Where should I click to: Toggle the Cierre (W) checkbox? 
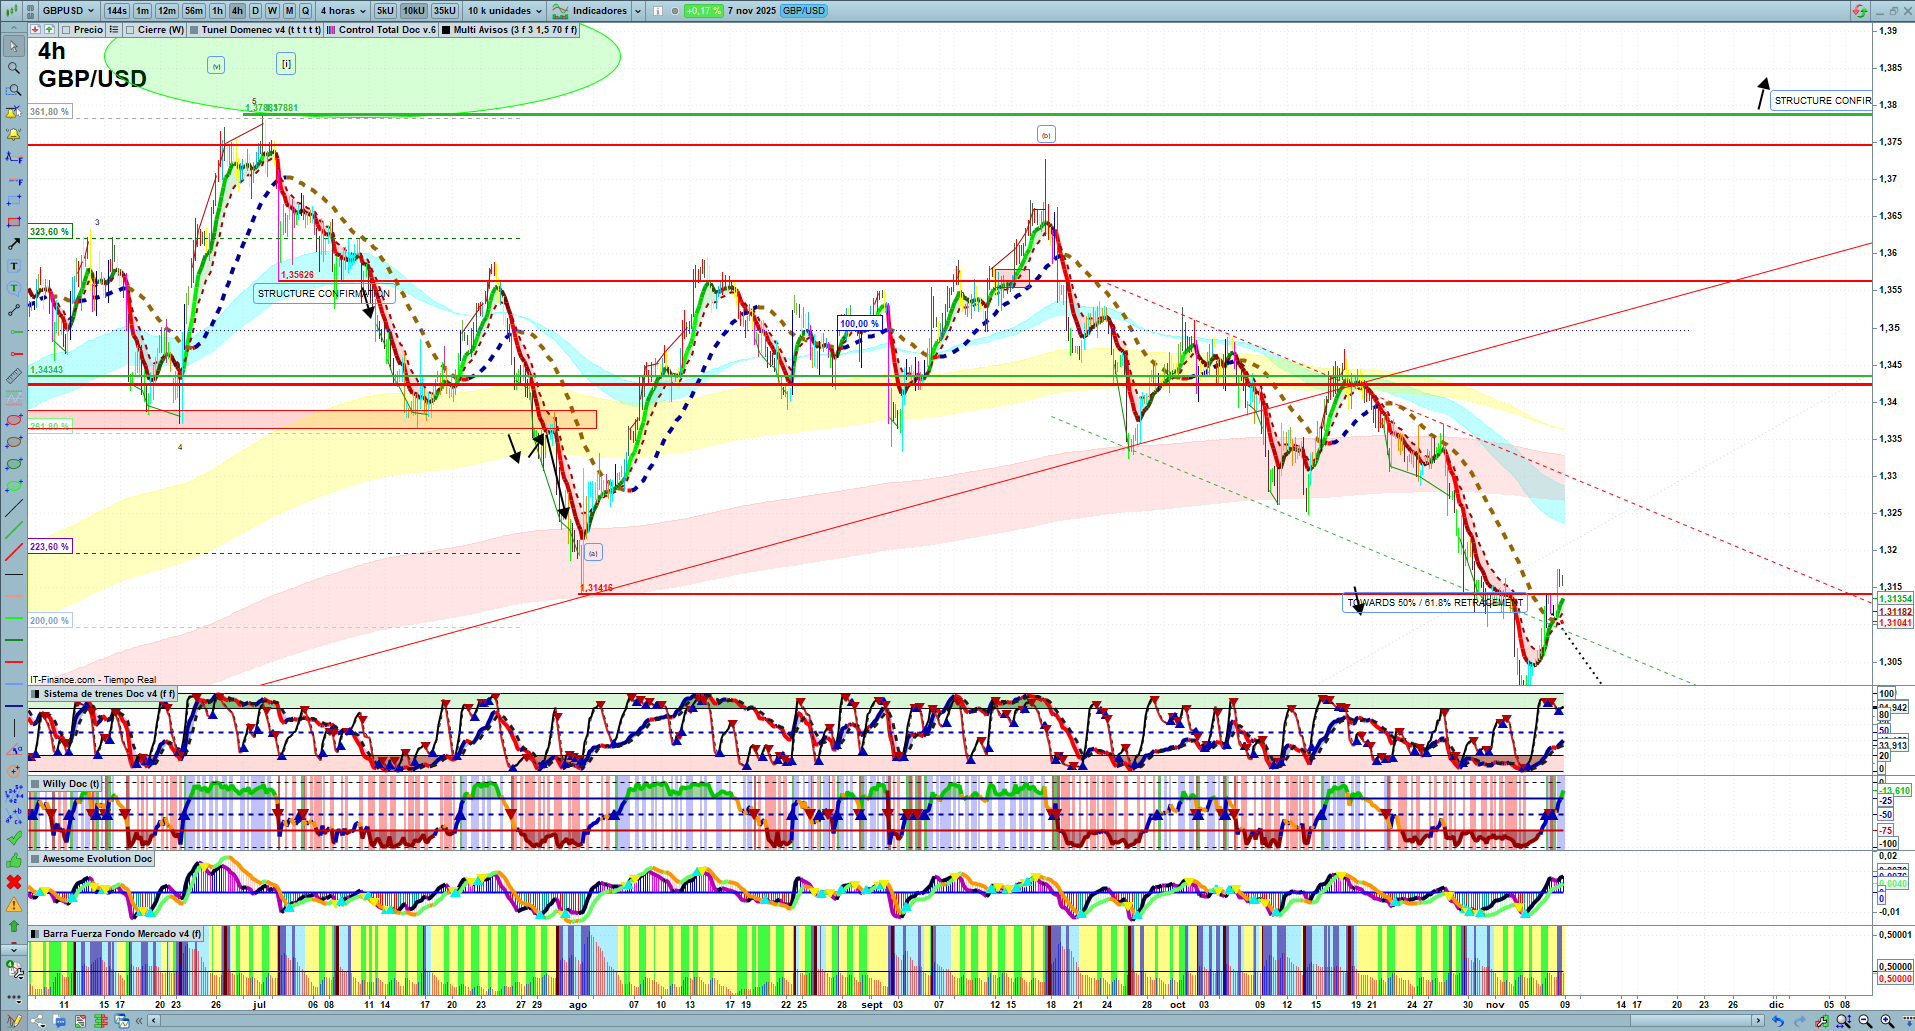(130, 30)
